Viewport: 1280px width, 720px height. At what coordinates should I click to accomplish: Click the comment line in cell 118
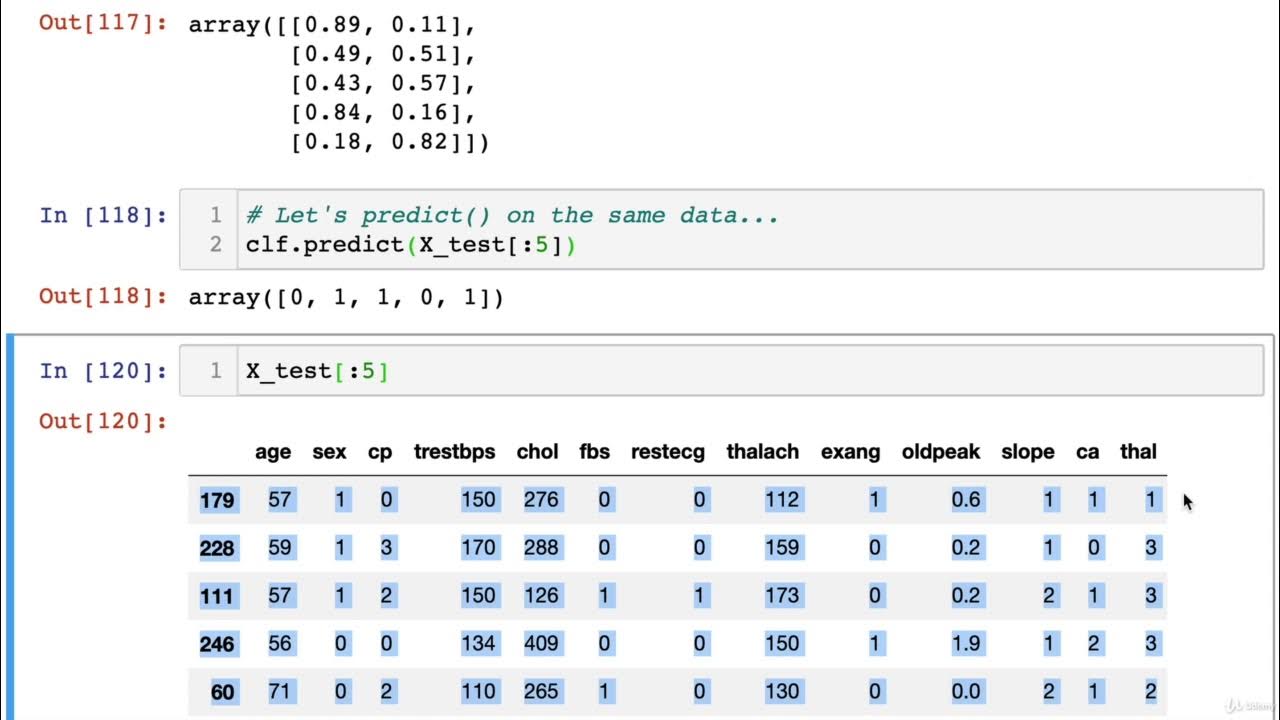pos(512,215)
